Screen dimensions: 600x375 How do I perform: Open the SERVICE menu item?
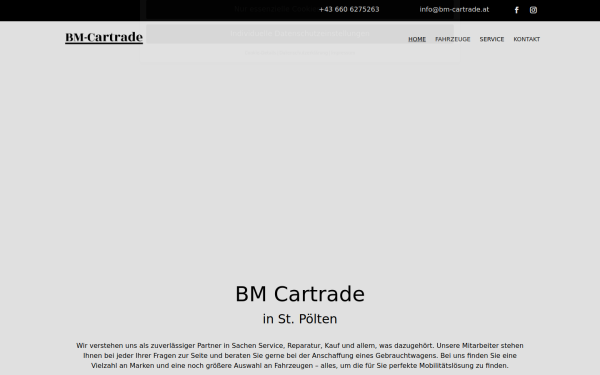click(x=492, y=39)
